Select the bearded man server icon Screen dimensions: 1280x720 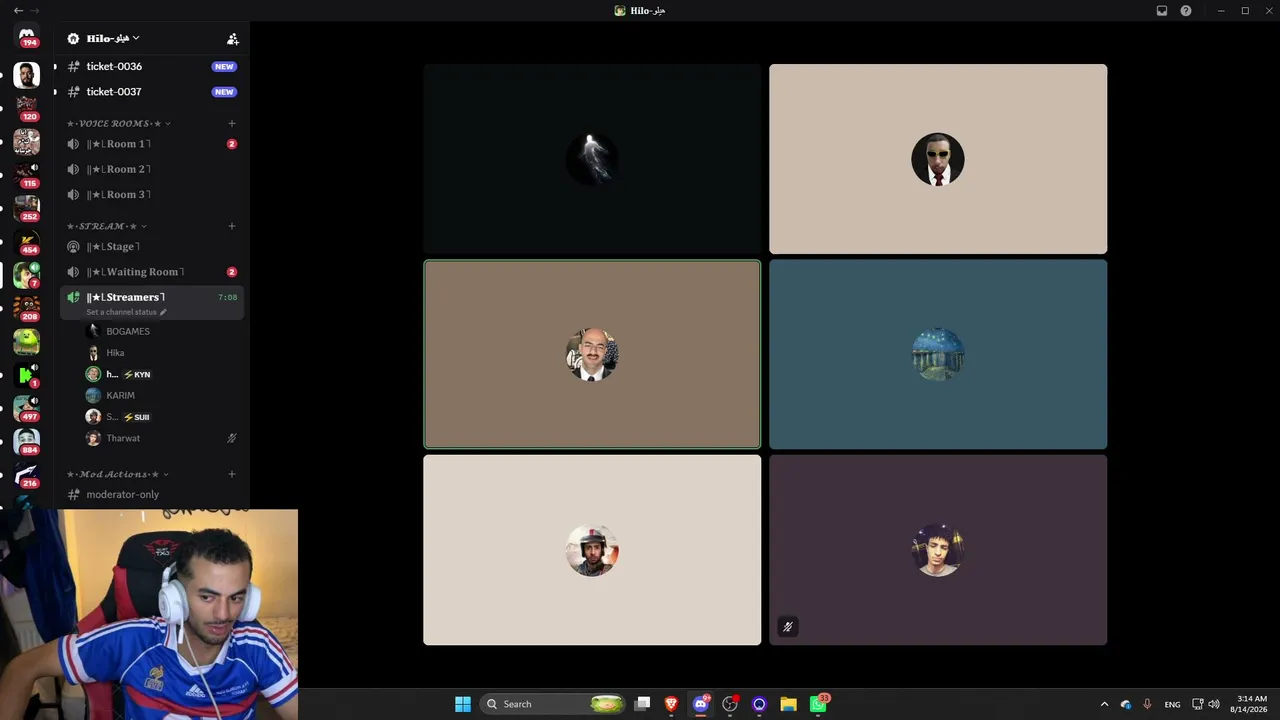point(27,75)
